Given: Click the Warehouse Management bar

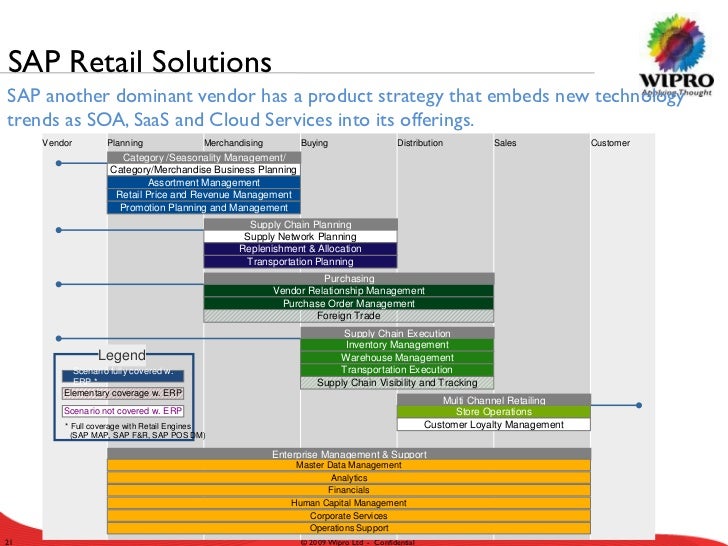Looking at the screenshot, I should (x=397, y=358).
